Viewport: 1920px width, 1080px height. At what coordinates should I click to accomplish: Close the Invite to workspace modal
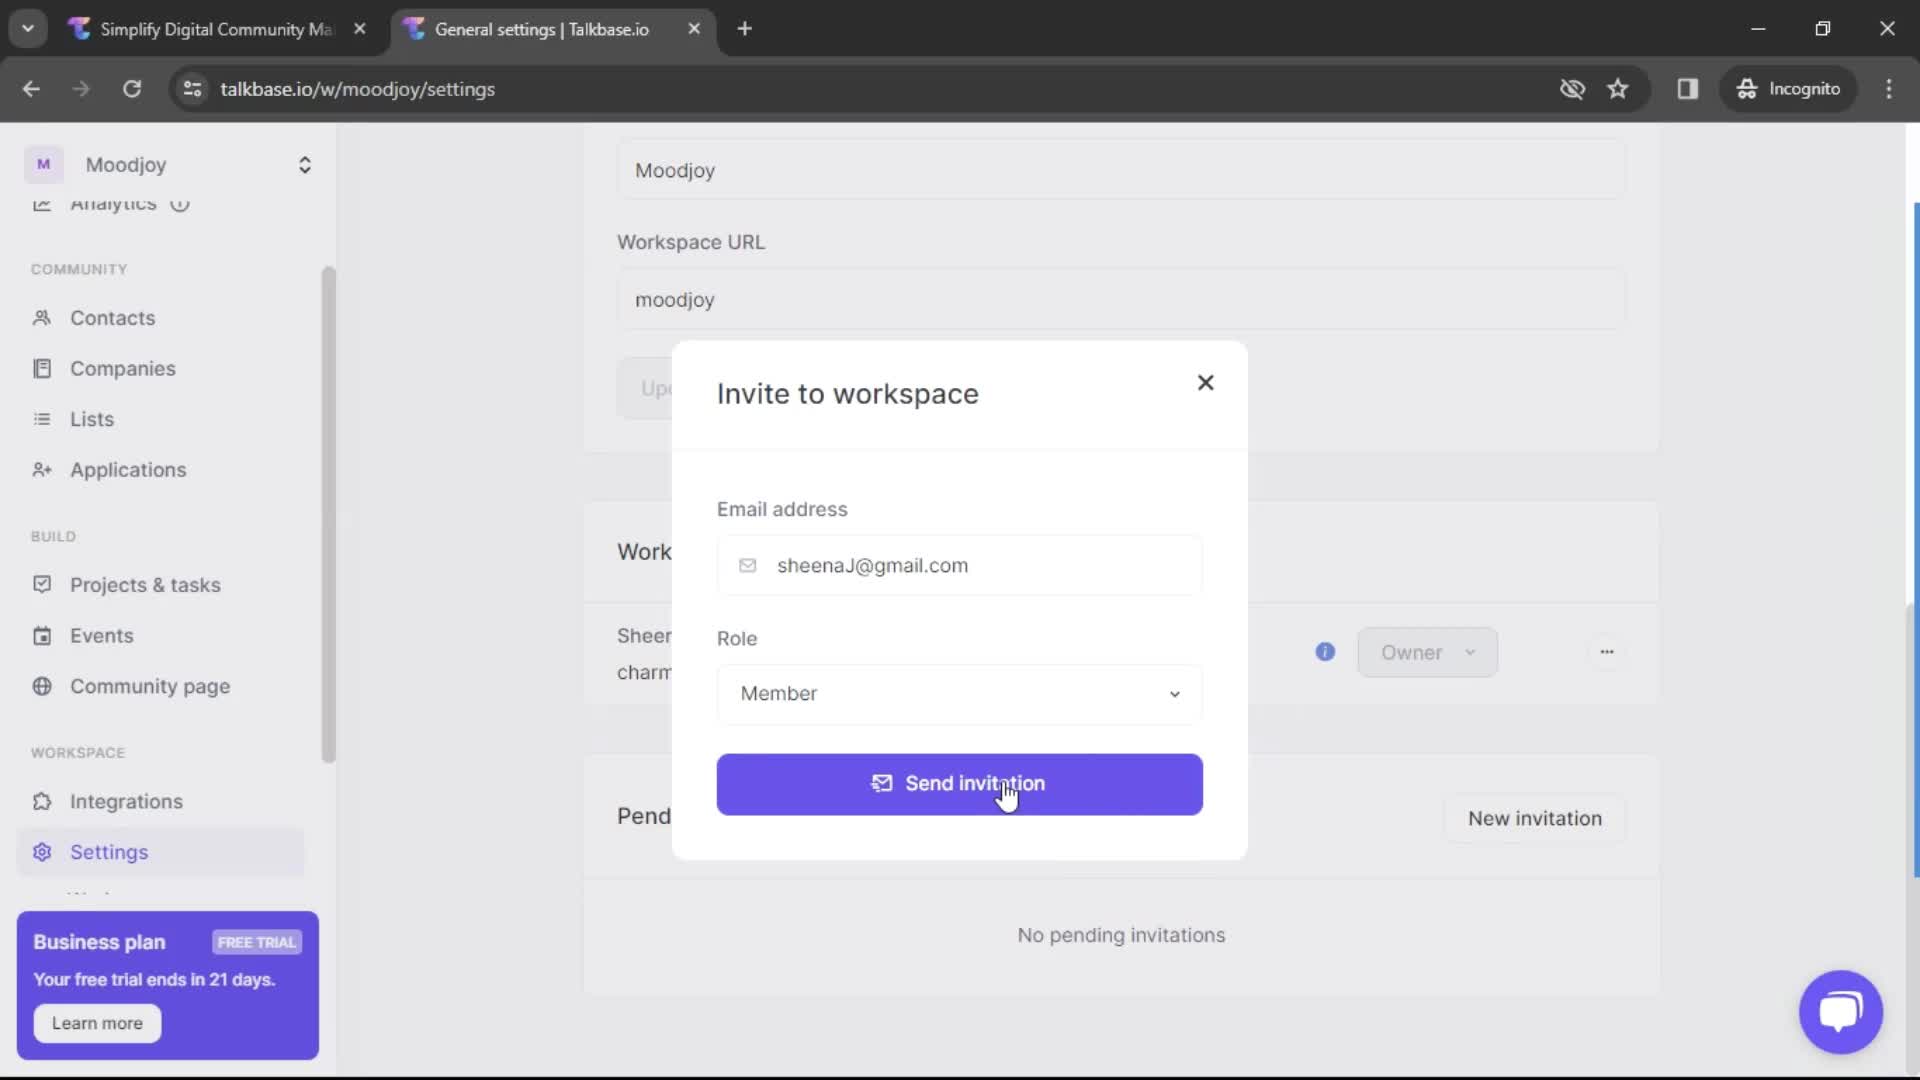click(x=1204, y=382)
